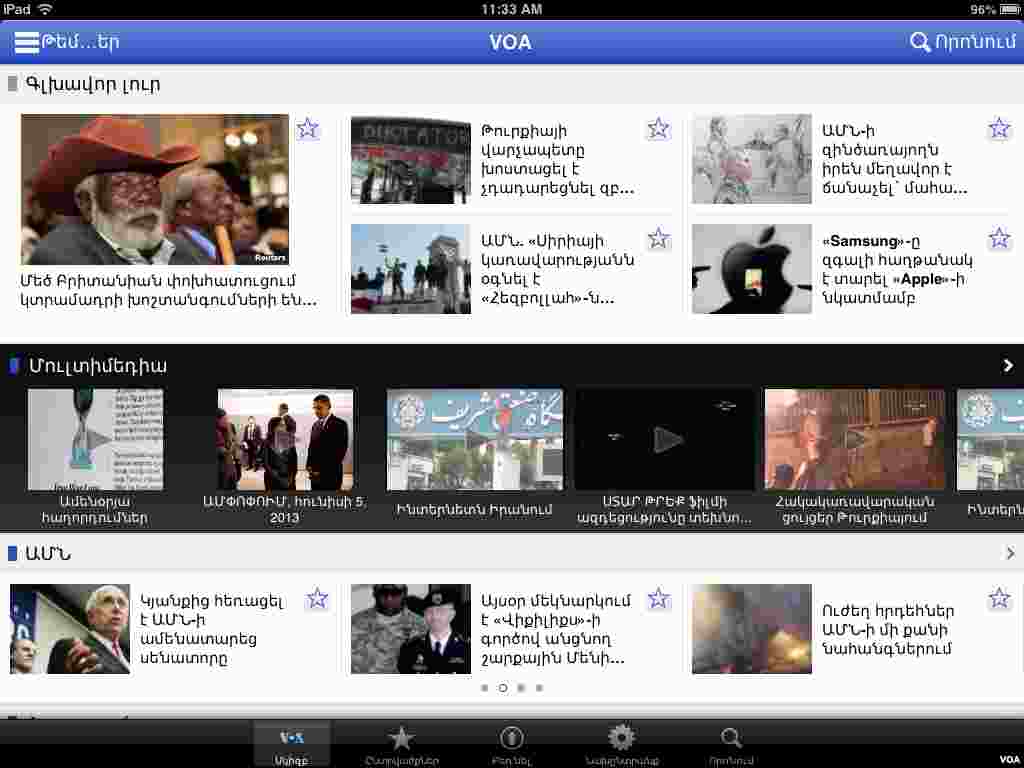This screenshot has width=1024, height=768.
Task: Play the daily broadcasts video
Action: (95, 439)
